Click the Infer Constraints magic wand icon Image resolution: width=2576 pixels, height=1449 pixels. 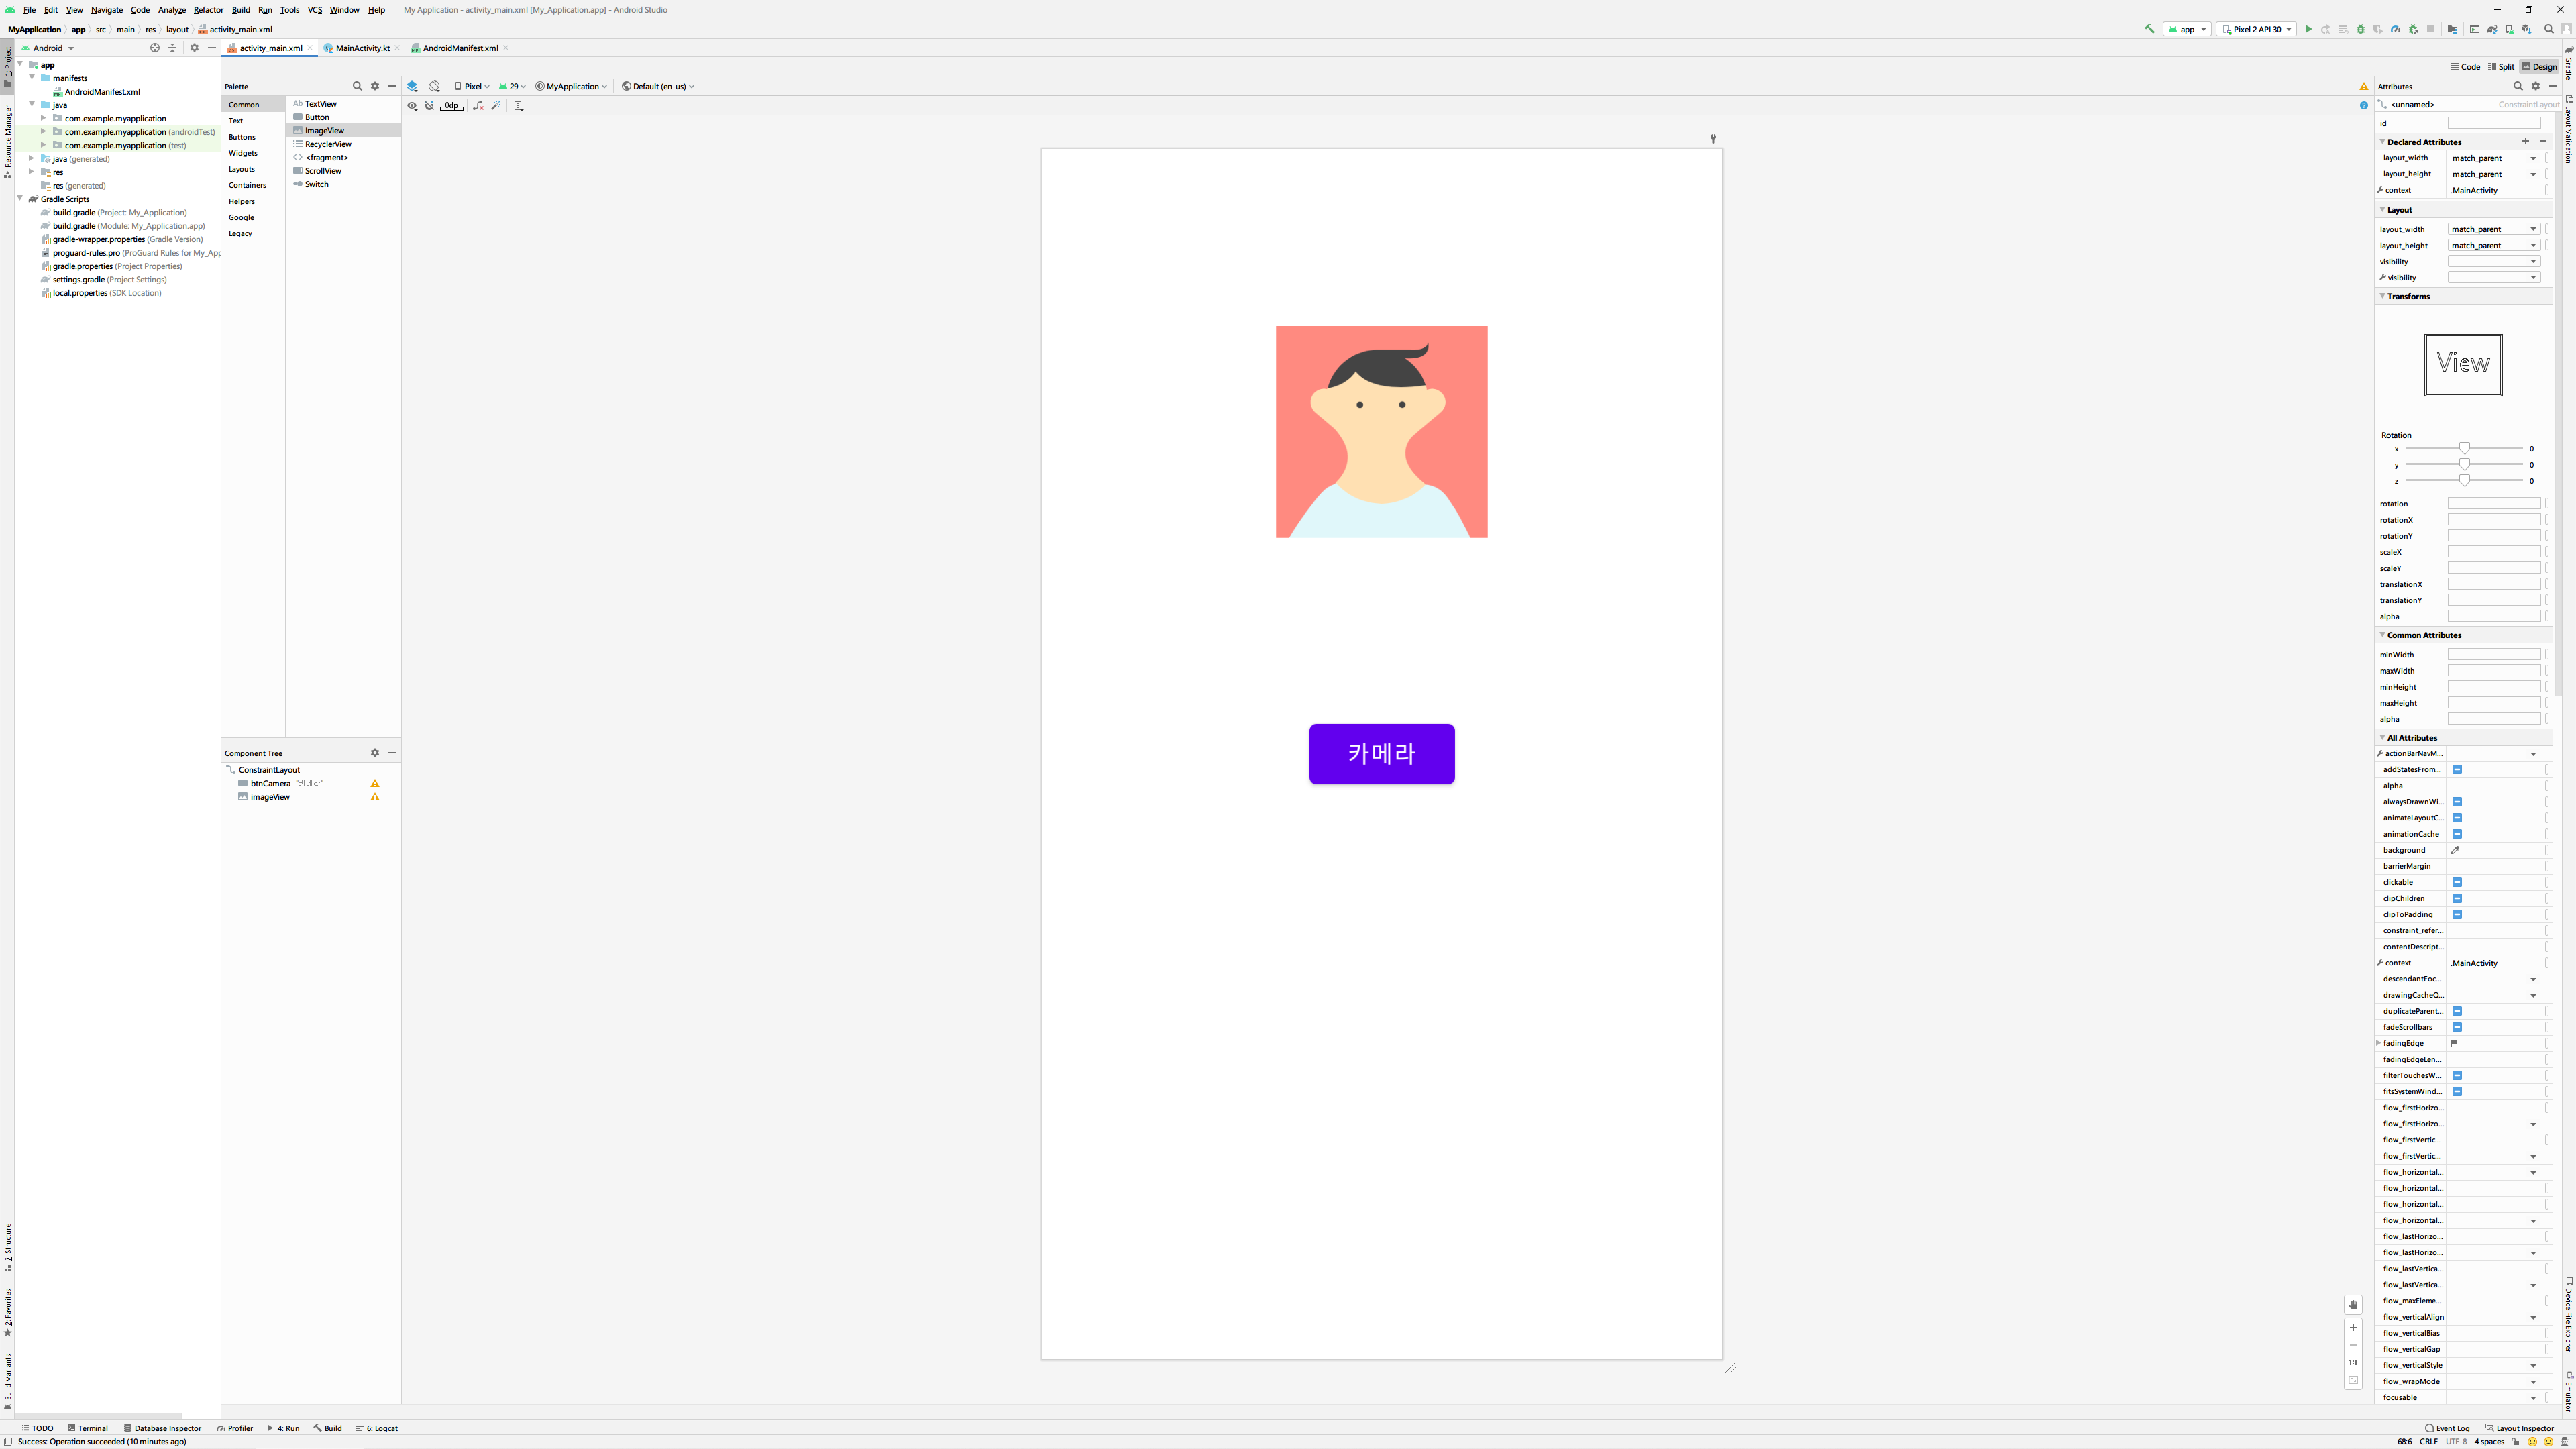496,105
